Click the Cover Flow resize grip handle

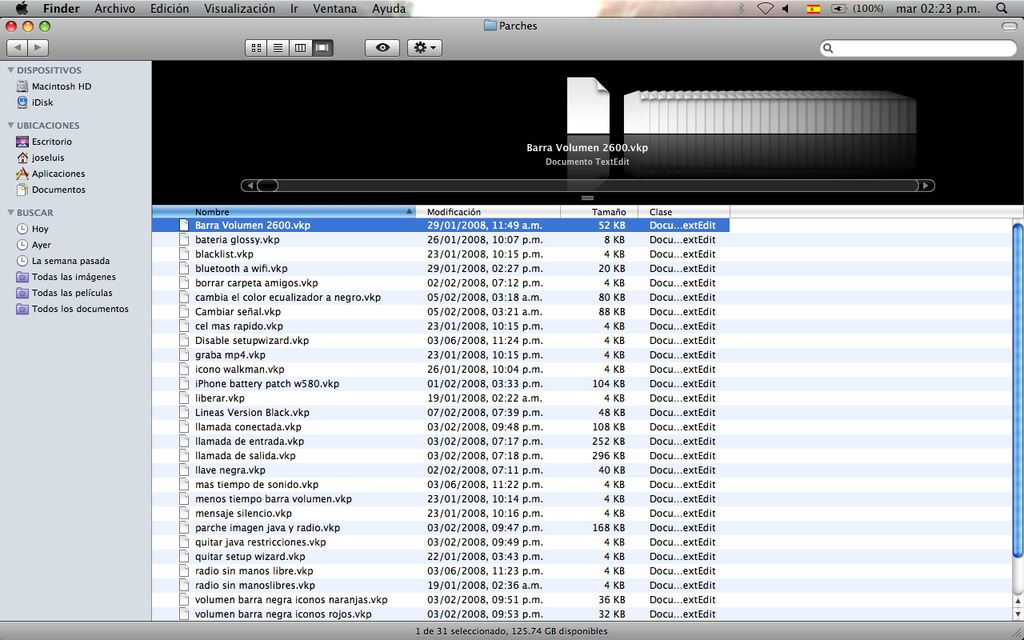click(x=587, y=198)
